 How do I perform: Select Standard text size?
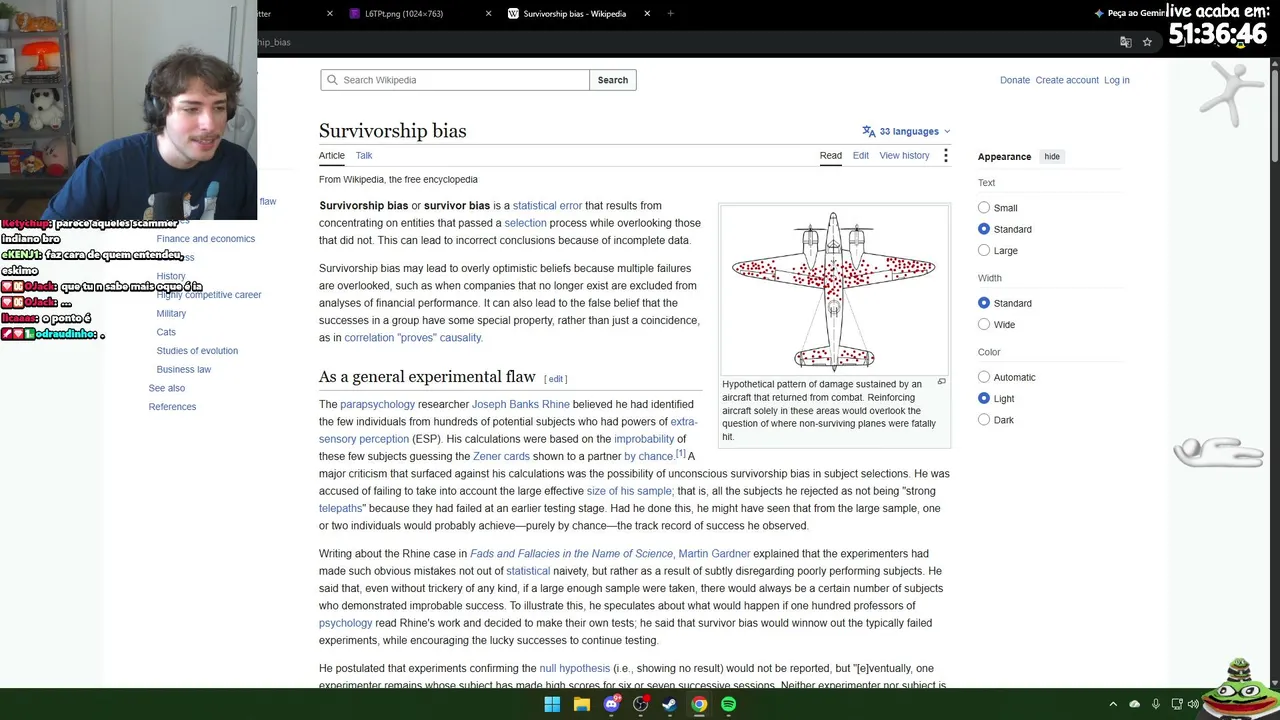(x=984, y=229)
